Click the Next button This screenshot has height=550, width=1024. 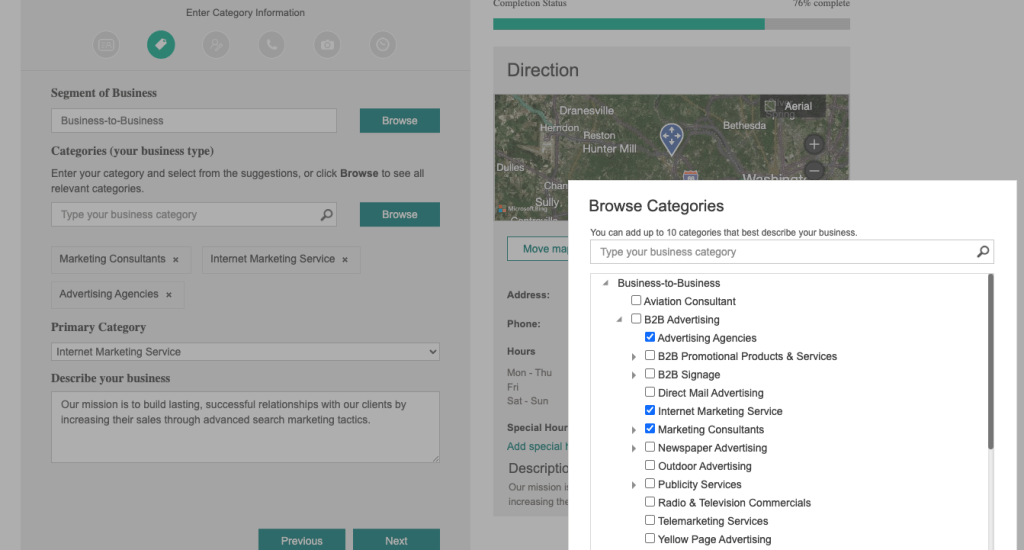coord(396,540)
